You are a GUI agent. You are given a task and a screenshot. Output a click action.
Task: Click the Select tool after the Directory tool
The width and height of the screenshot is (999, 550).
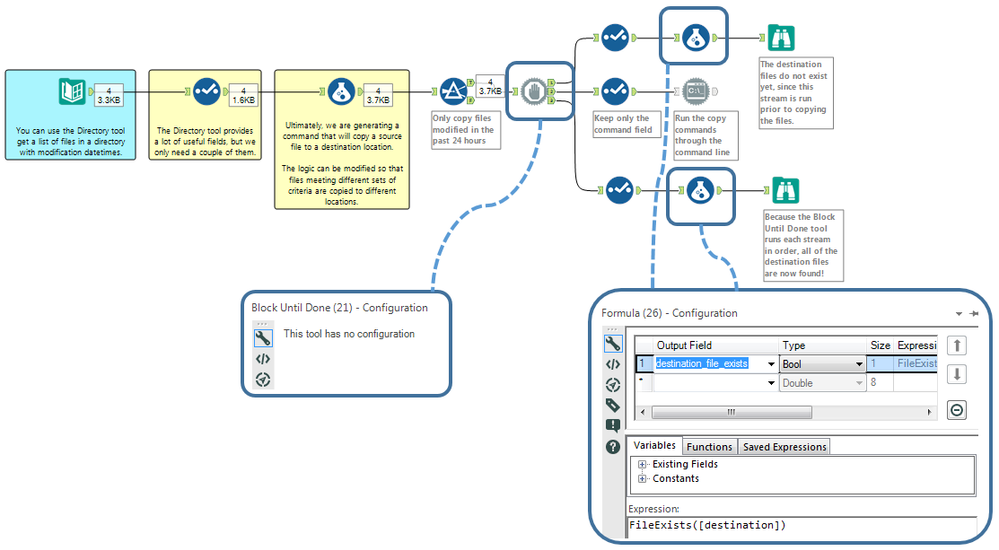(x=206, y=91)
